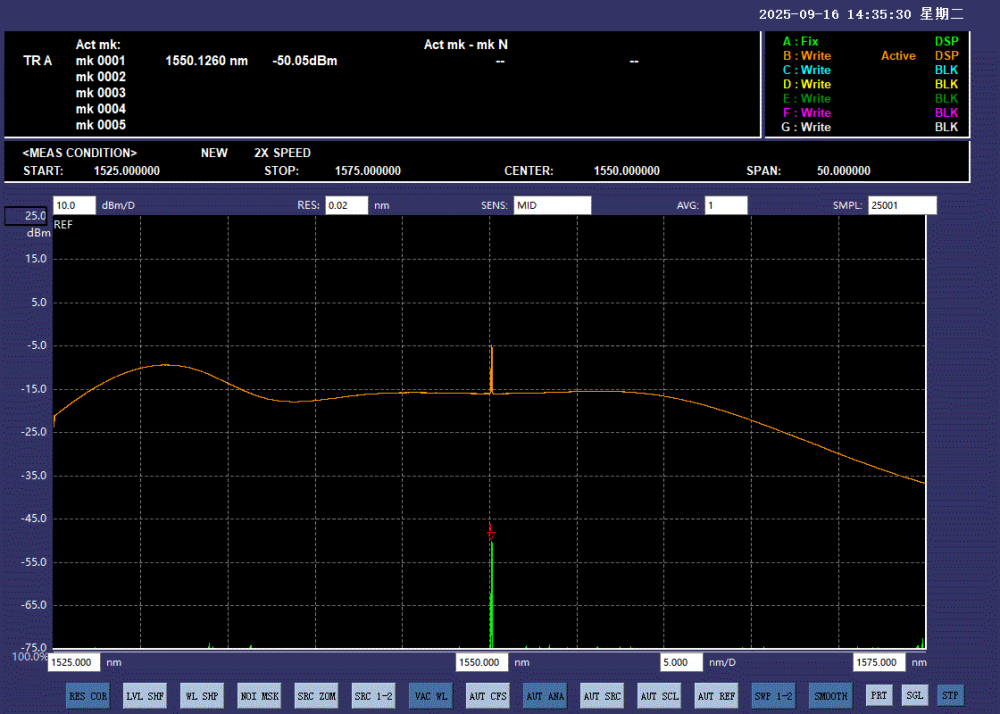The width and height of the screenshot is (1000, 714).
Task: Select trace F : Write
Action: click(807, 113)
